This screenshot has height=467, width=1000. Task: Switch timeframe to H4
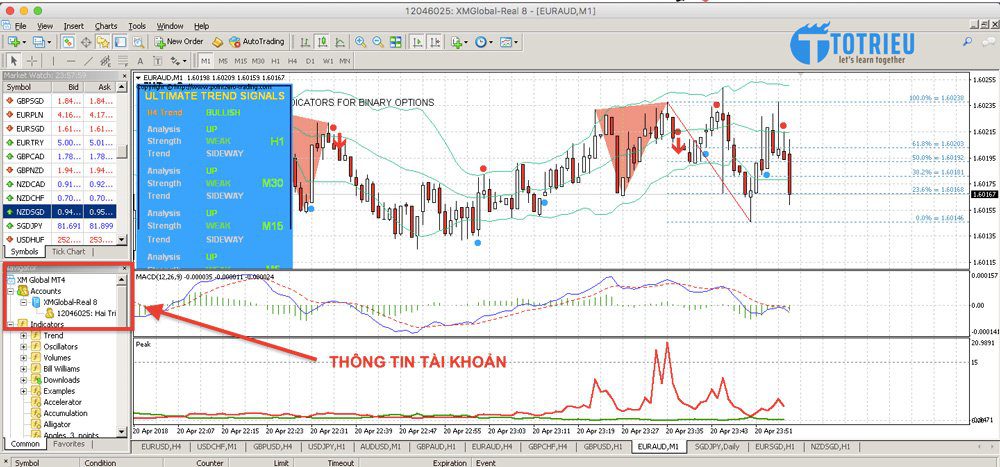292,61
